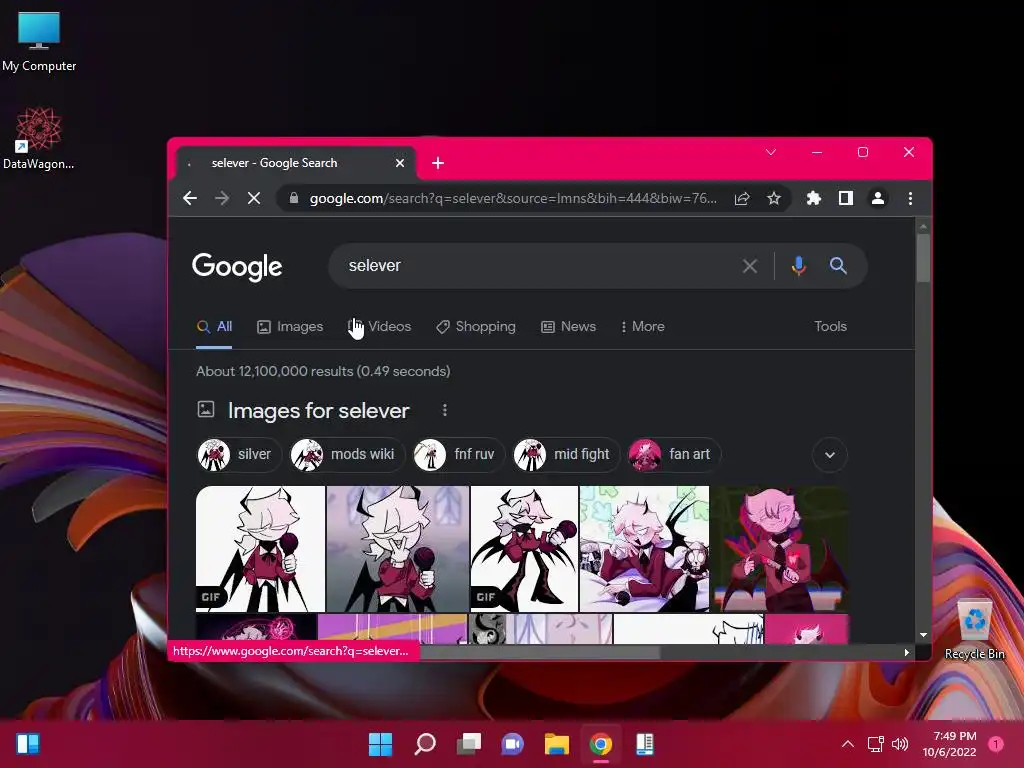Clear the search box with X
Viewport: 1024px width, 768px height.
(x=750, y=266)
